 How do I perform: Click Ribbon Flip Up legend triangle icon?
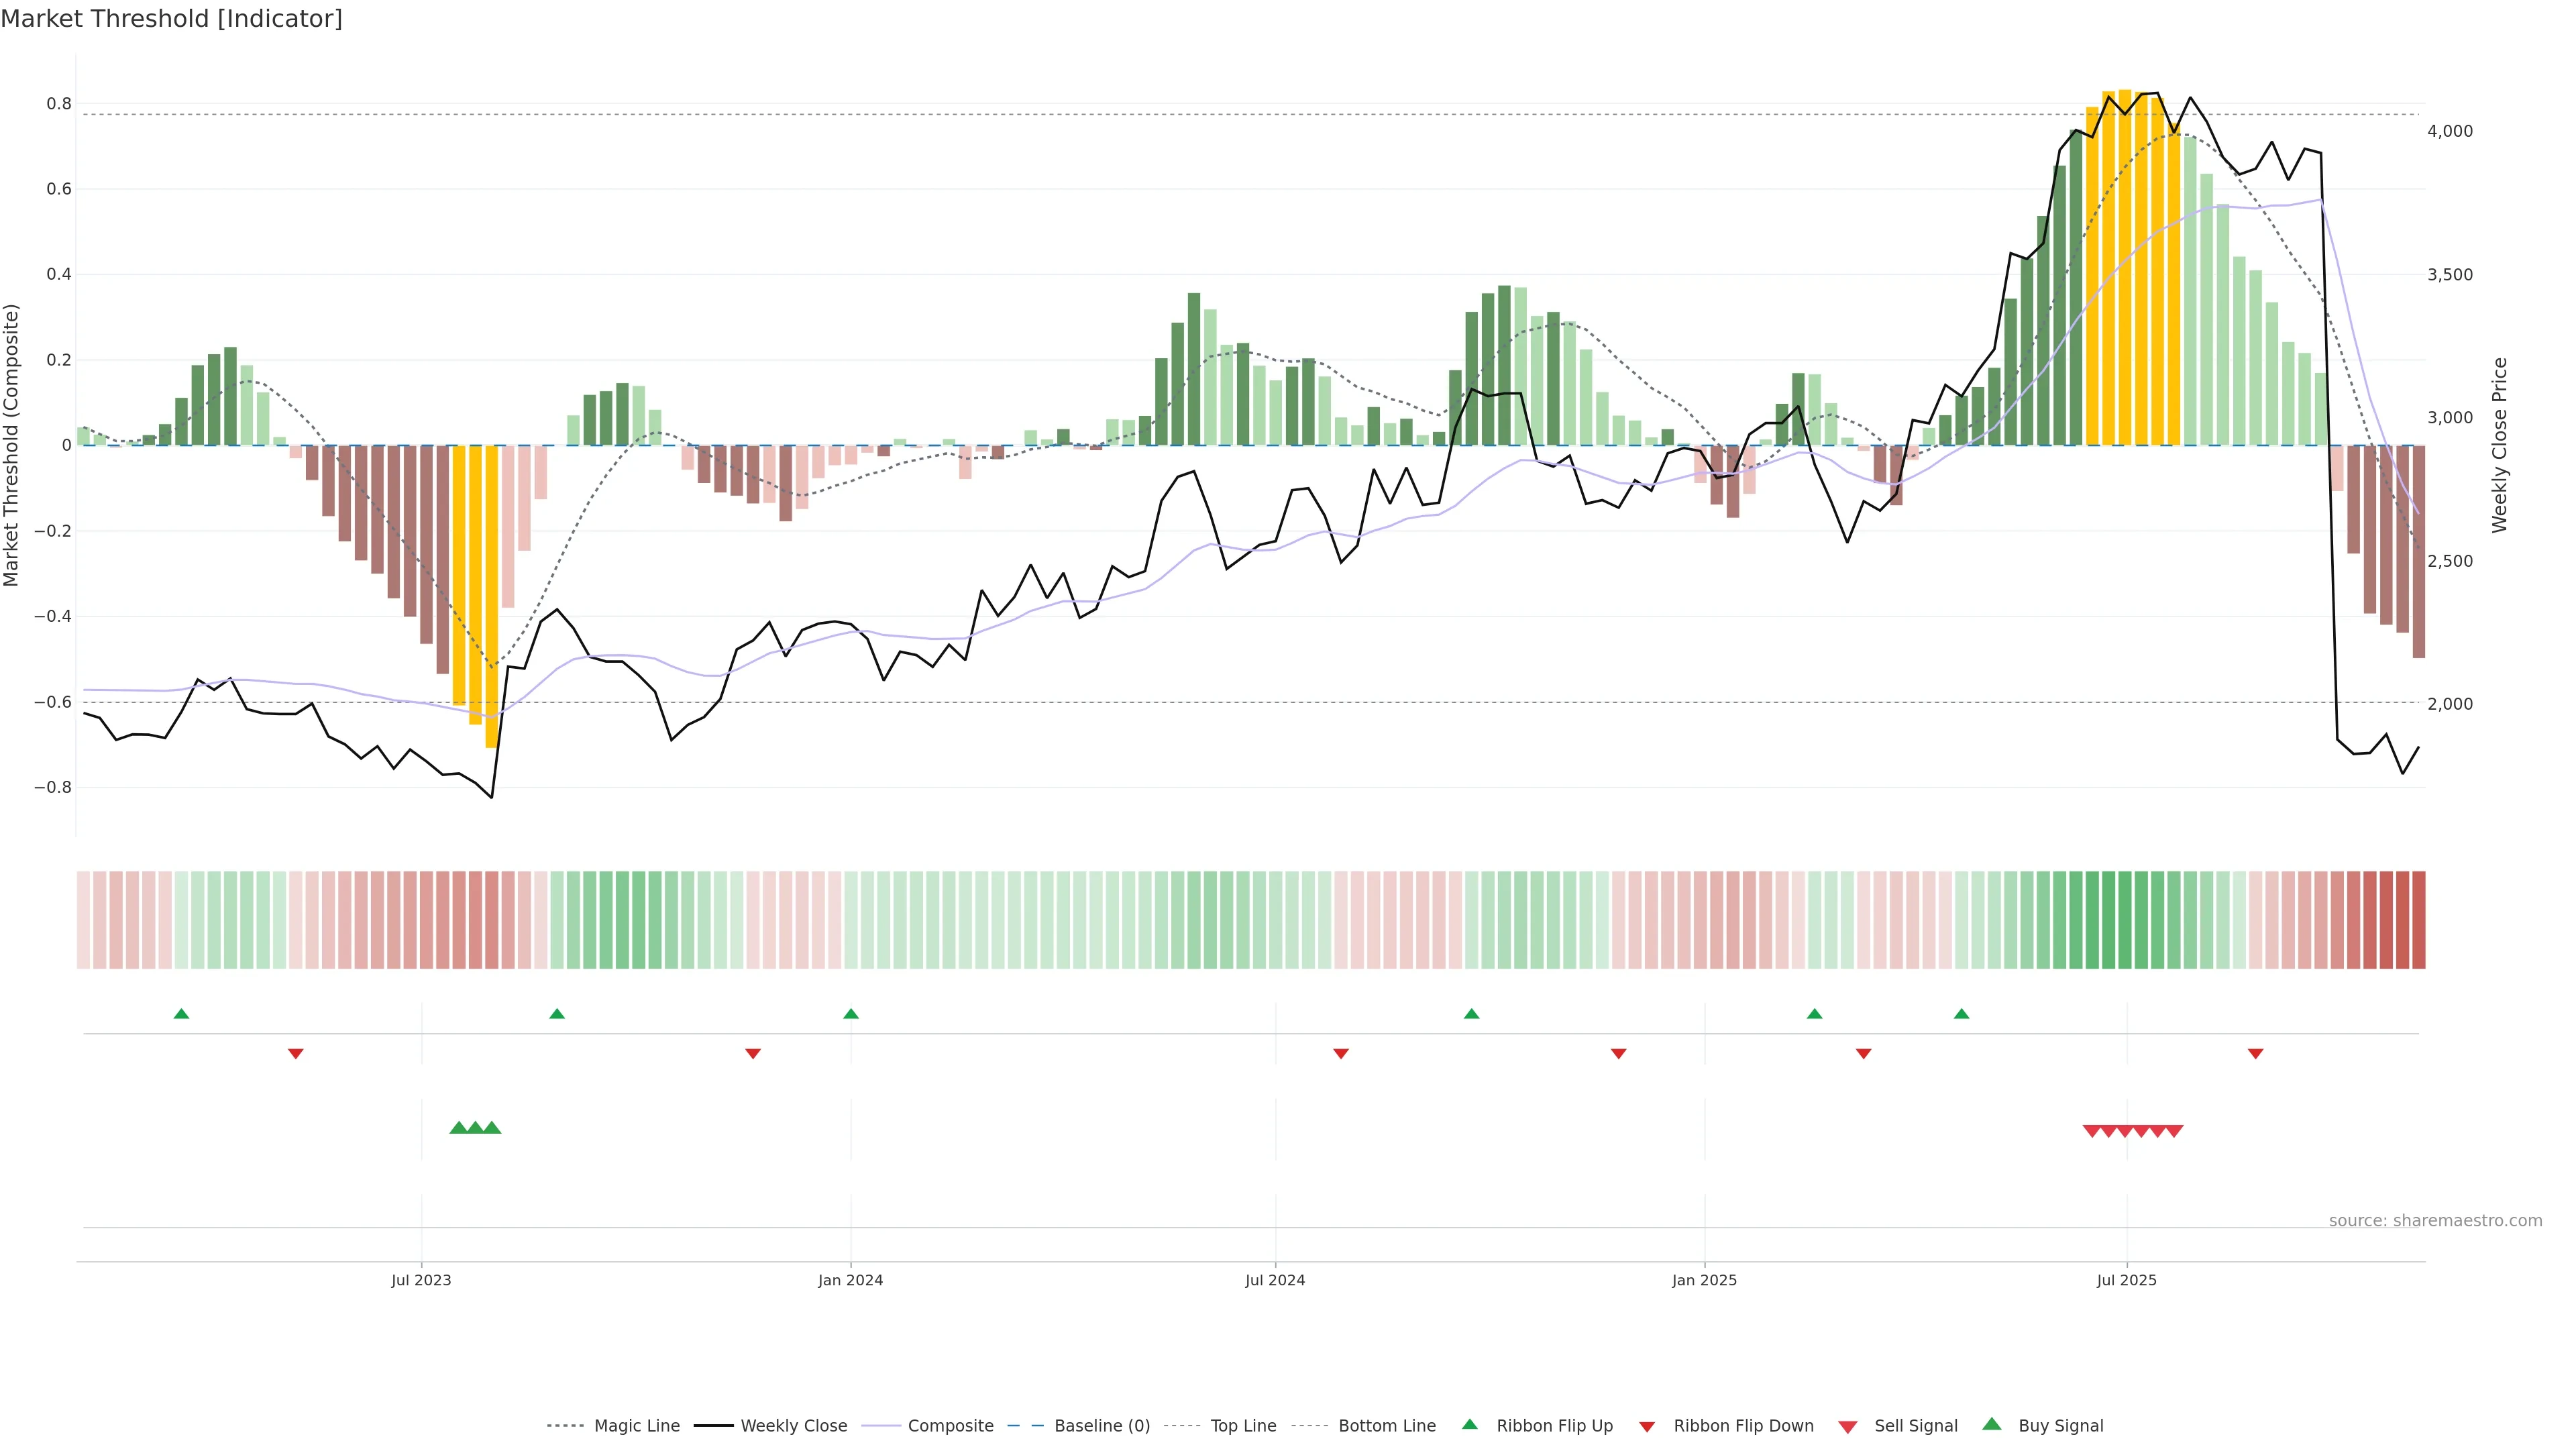point(1469,1424)
